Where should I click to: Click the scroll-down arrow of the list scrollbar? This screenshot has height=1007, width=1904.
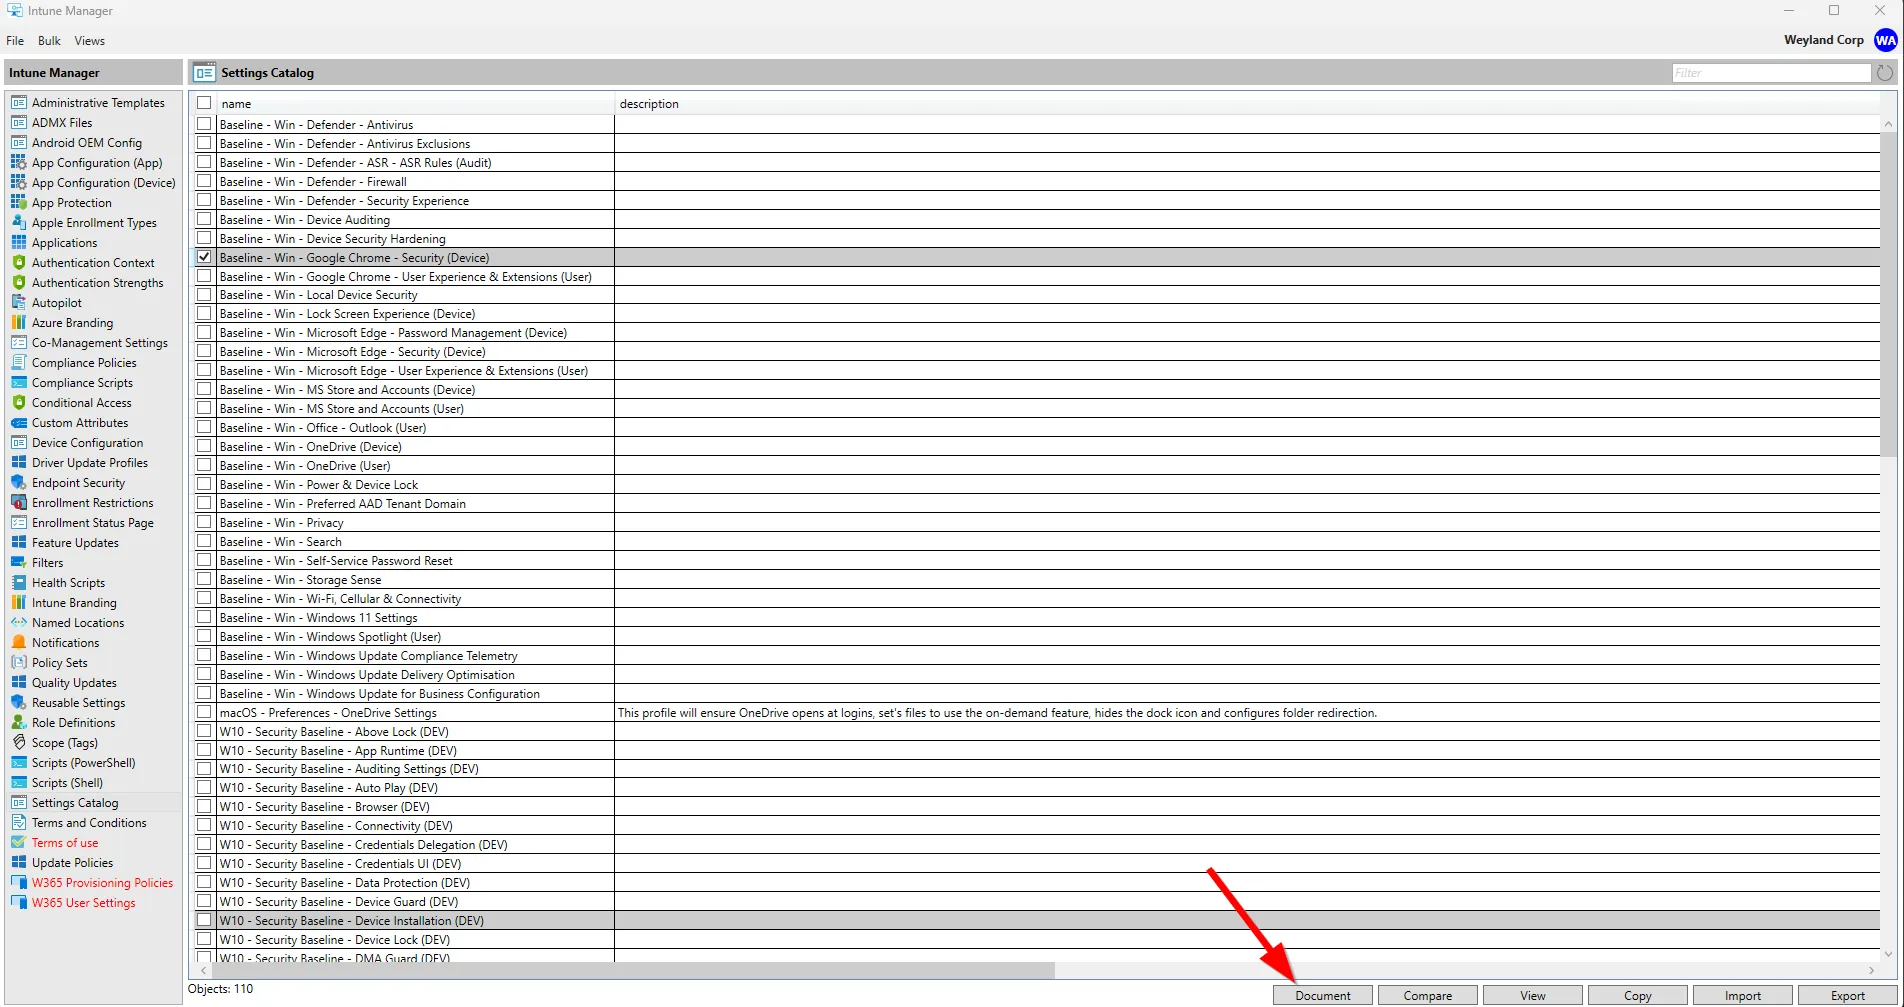pos(1888,954)
